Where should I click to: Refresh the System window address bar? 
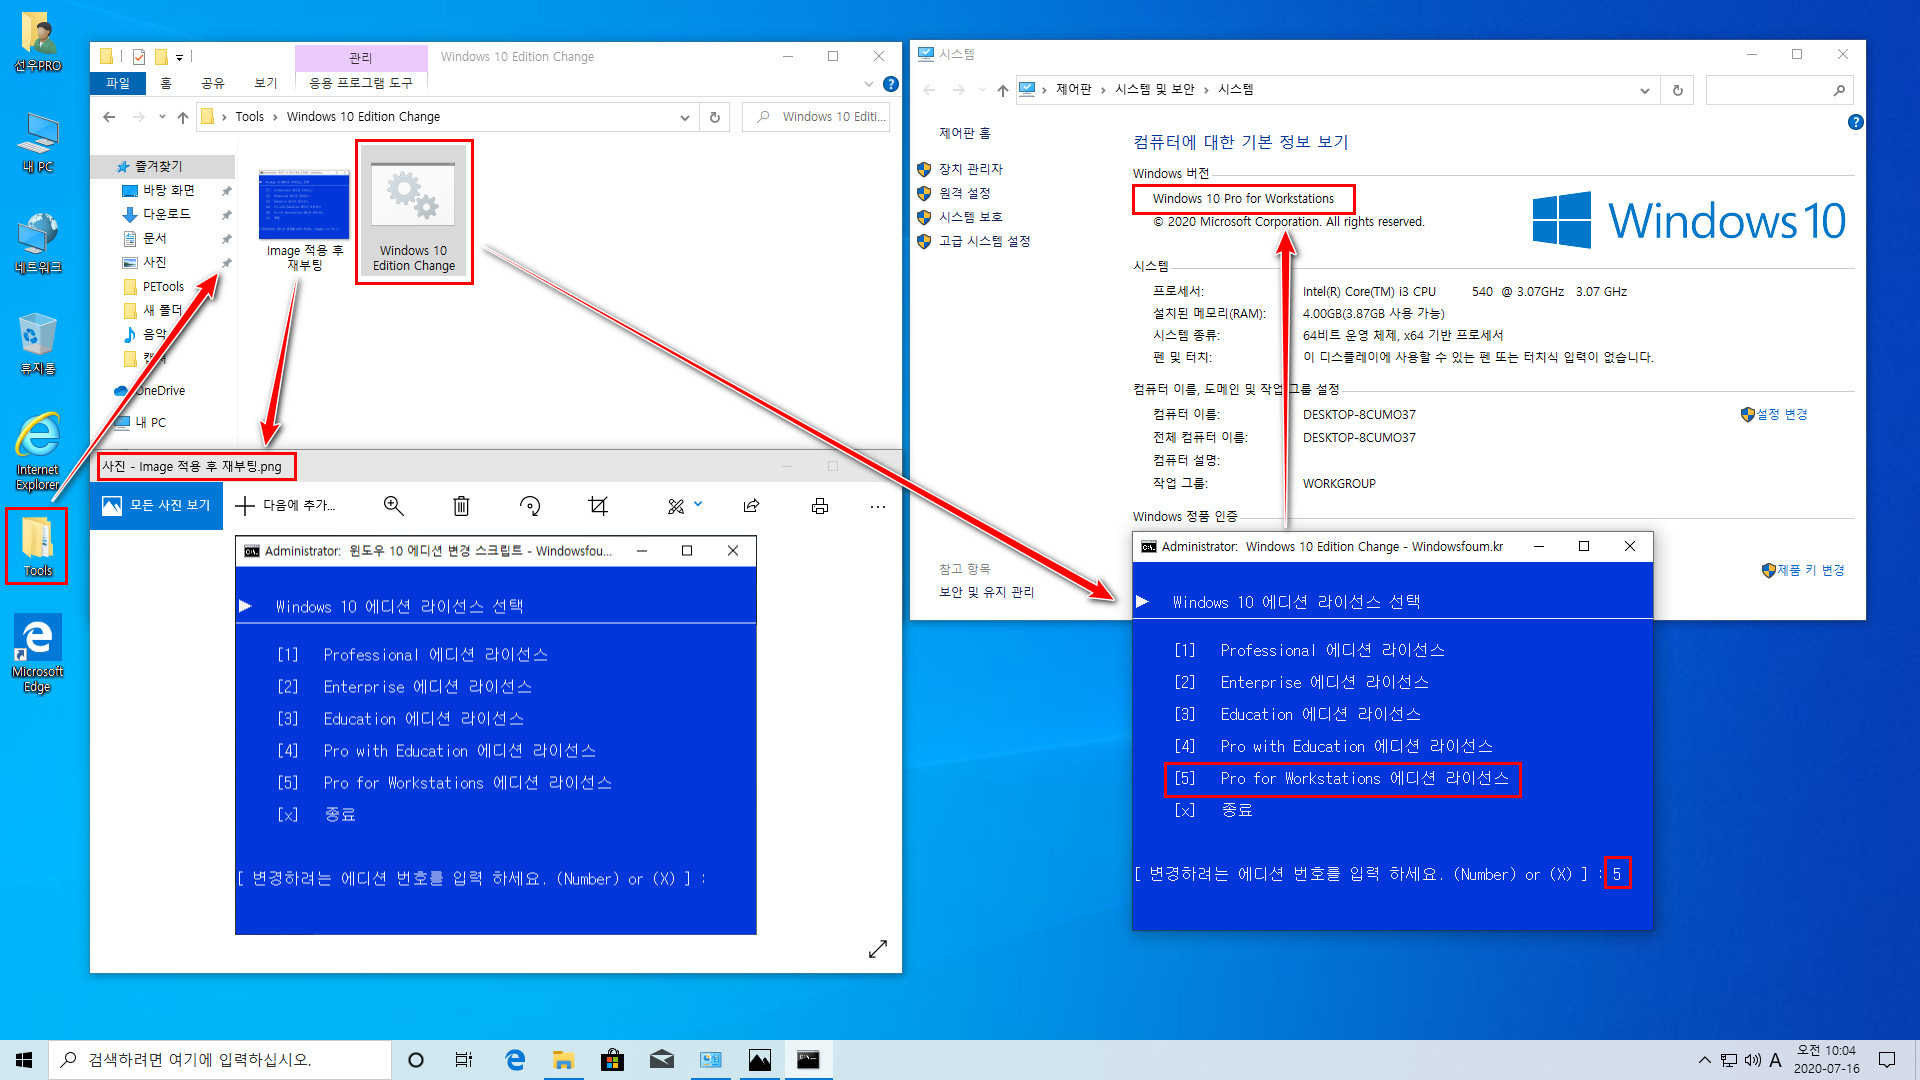tap(1678, 90)
